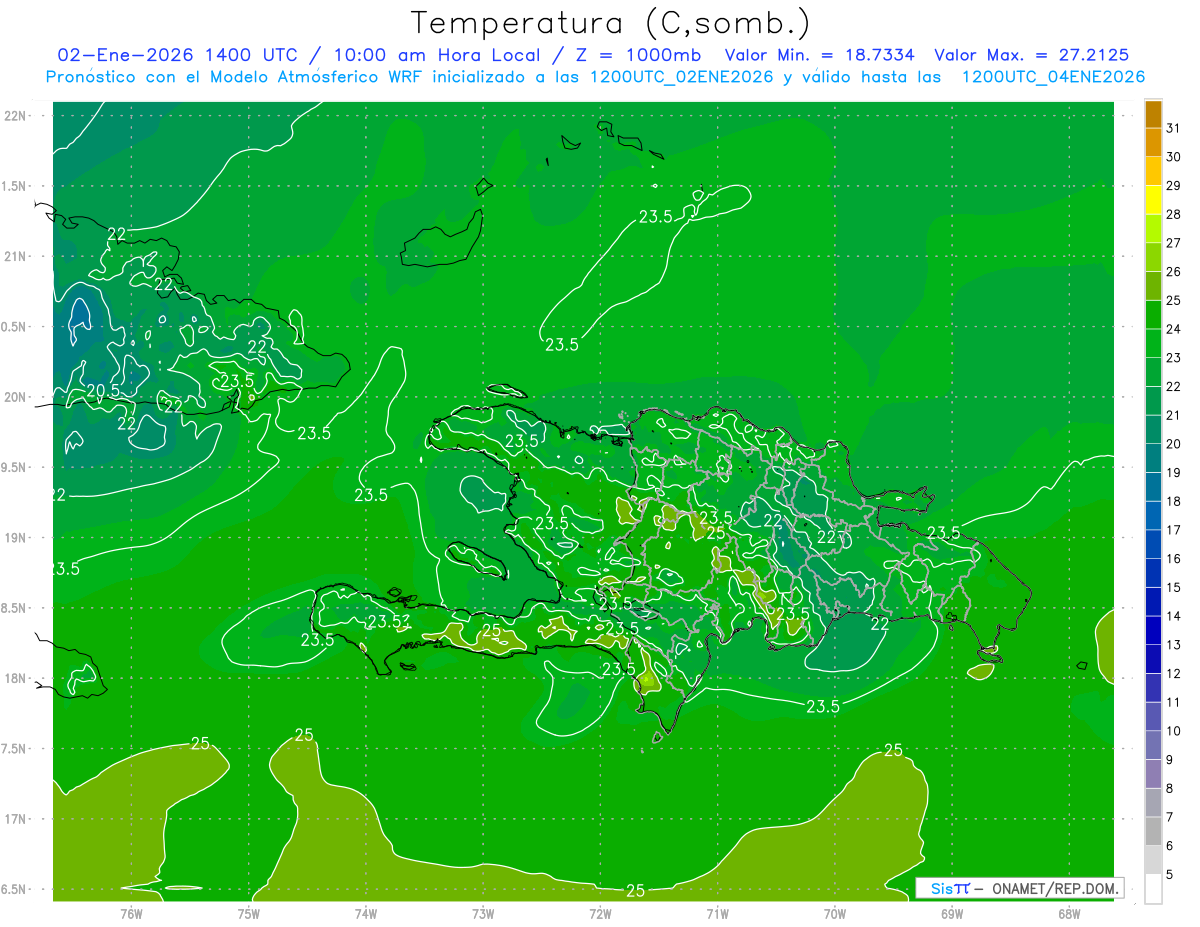Select the legend color band between 30 and 31
The width and height of the screenshot is (1200, 927).
tap(1153, 142)
